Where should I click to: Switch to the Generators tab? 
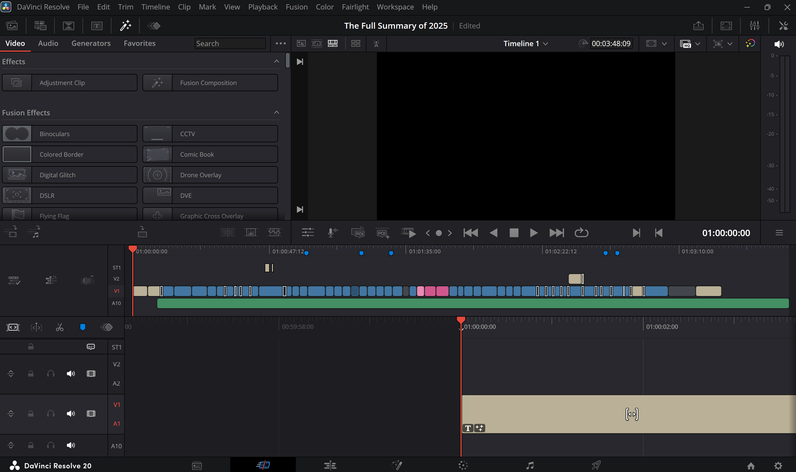[91, 44]
